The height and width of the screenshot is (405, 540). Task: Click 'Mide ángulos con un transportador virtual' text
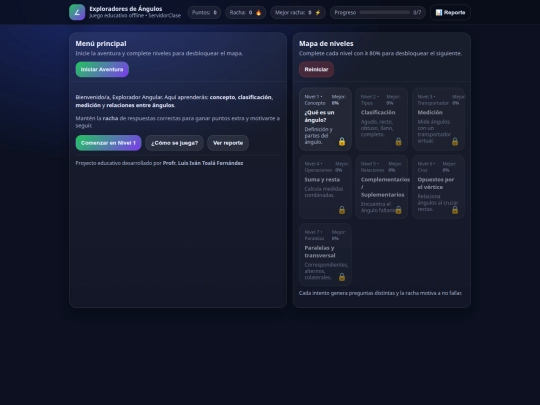pos(434,131)
